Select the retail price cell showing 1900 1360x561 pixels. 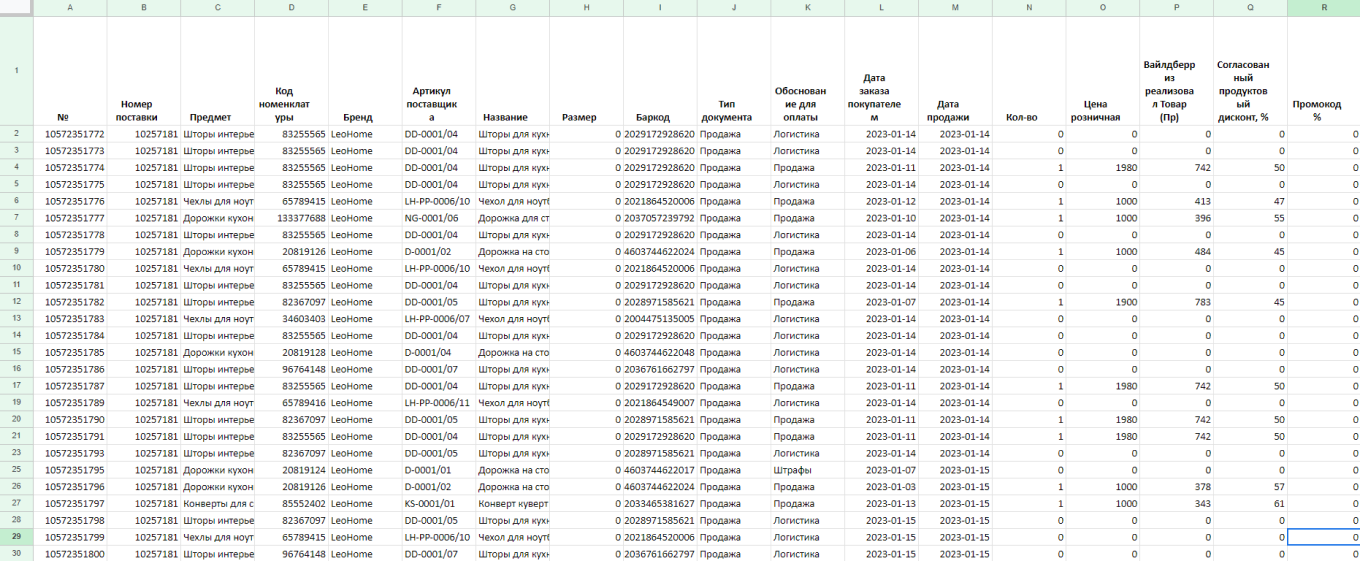click(x=1102, y=301)
